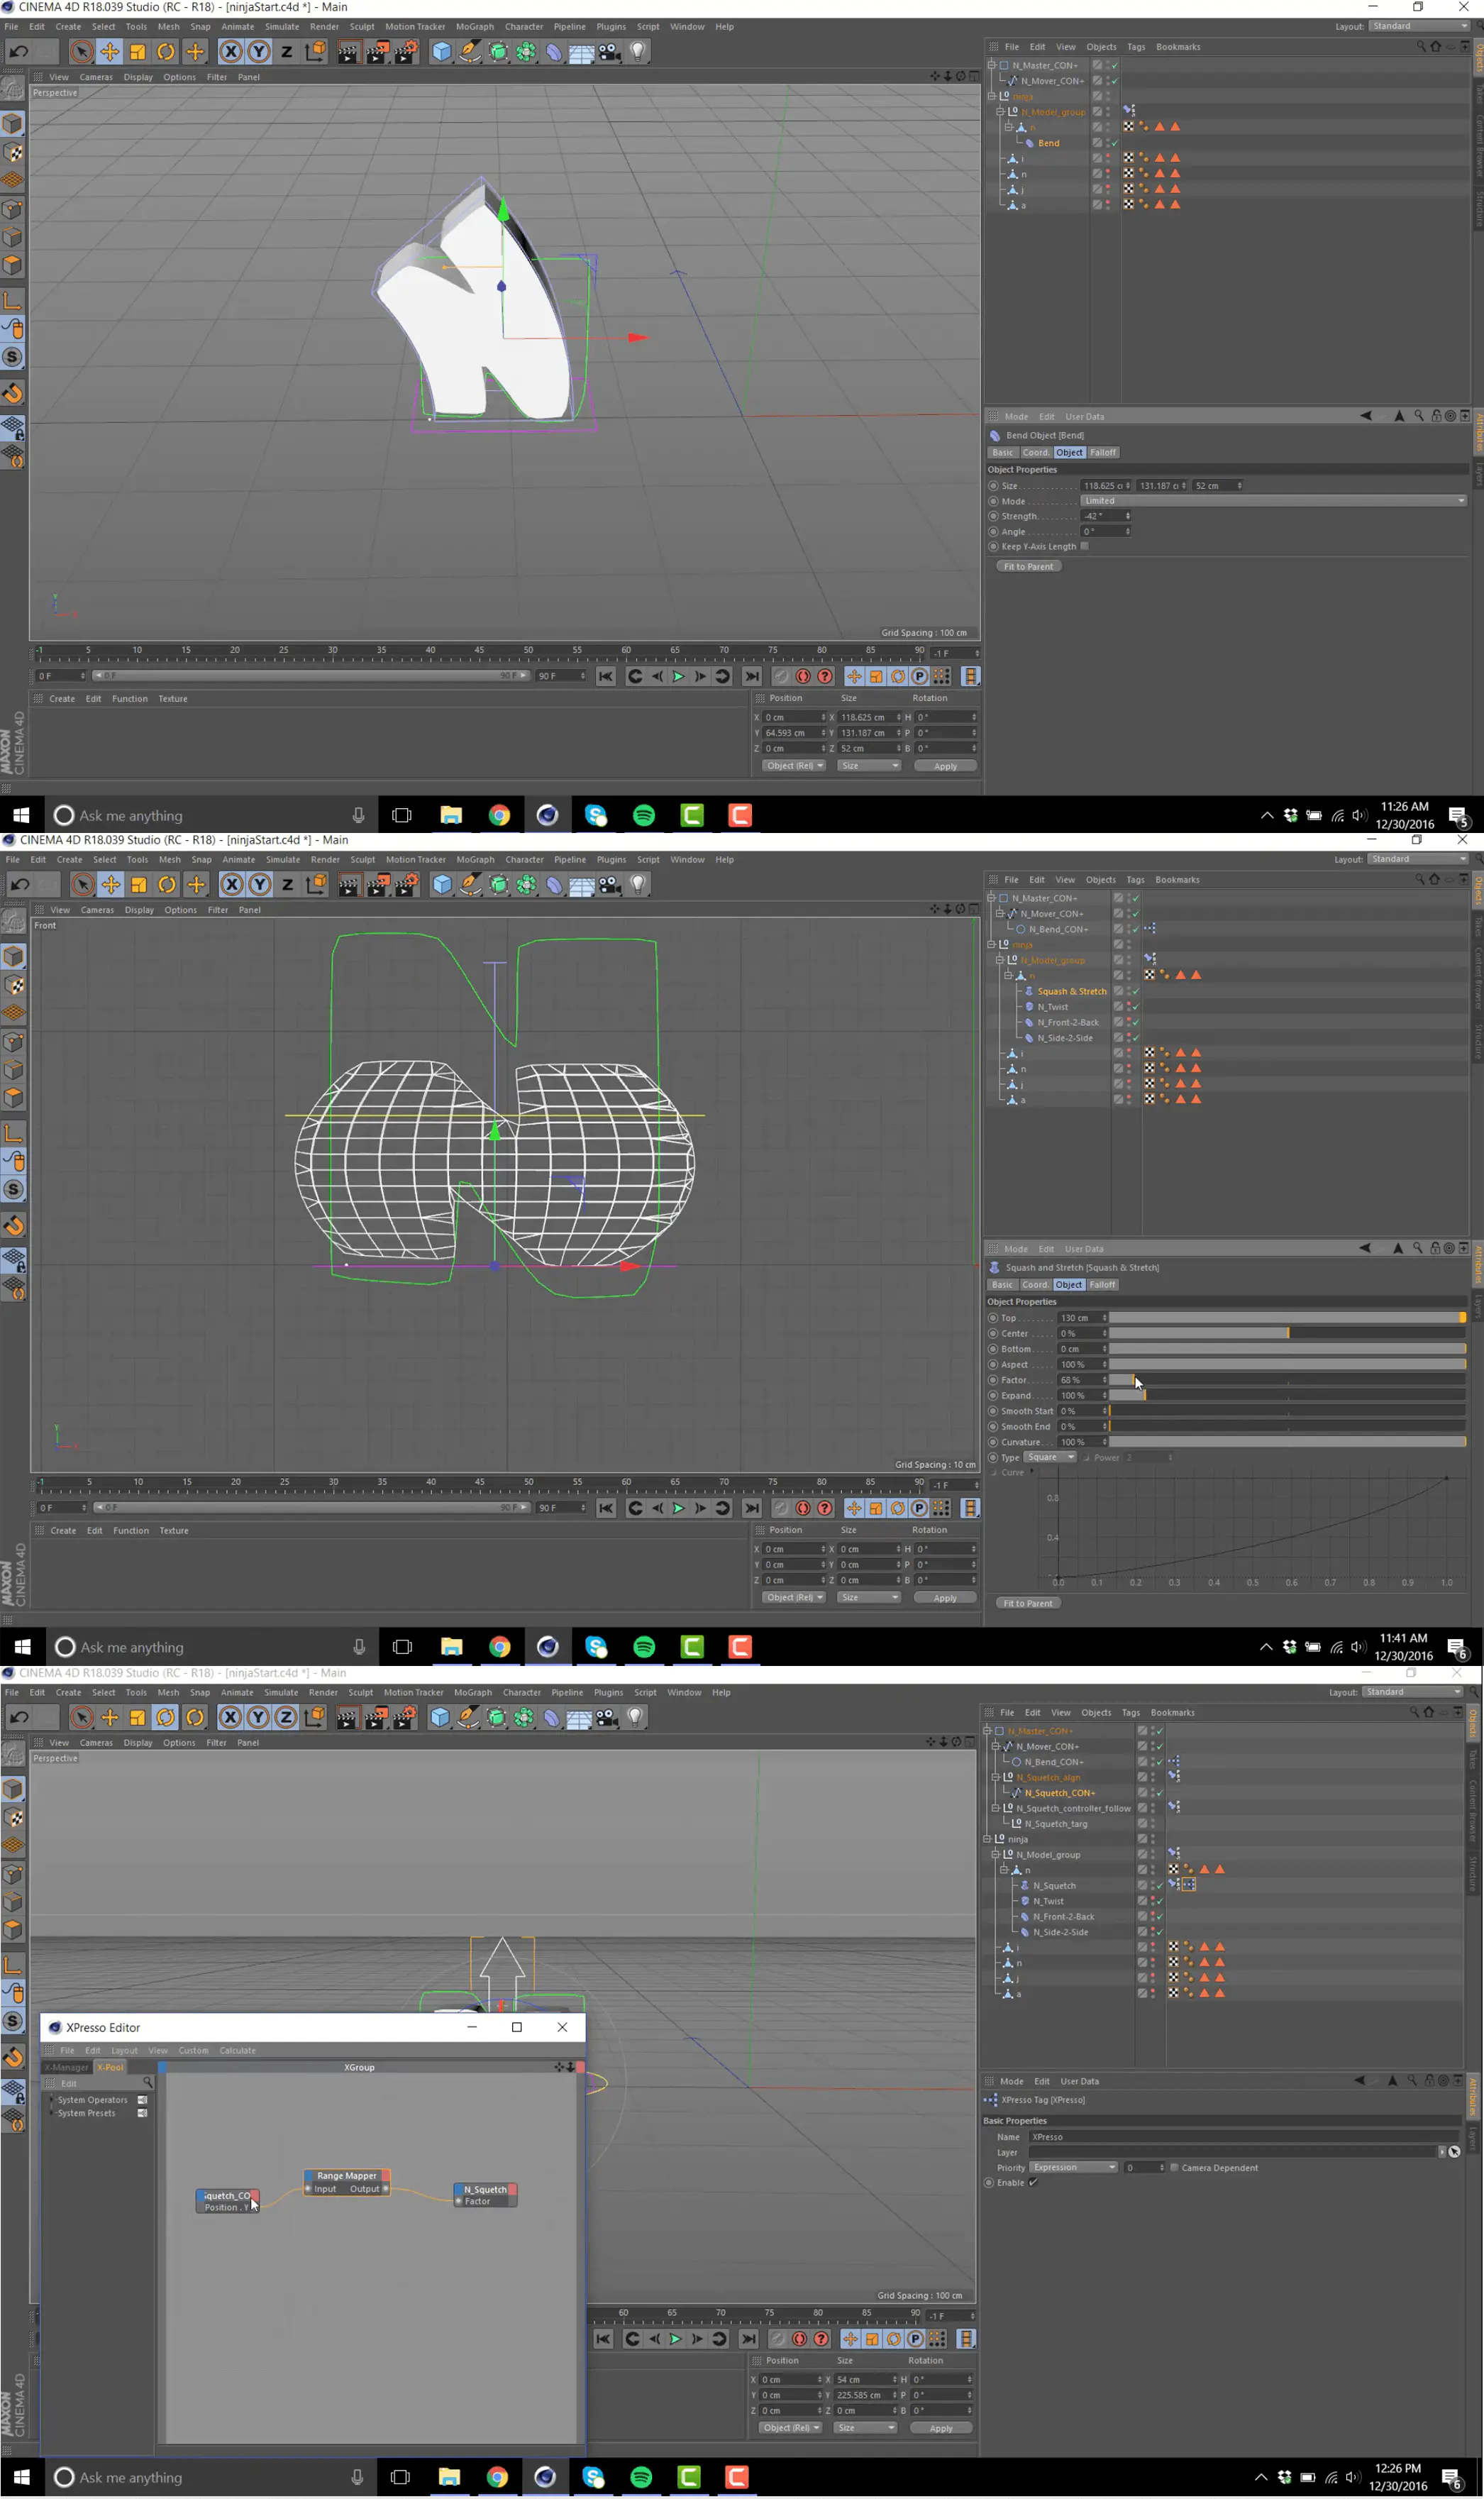This screenshot has height=2499, width=1484.
Task: Open the Layout menu in XPresso Editor
Action: pyautogui.click(x=124, y=2050)
